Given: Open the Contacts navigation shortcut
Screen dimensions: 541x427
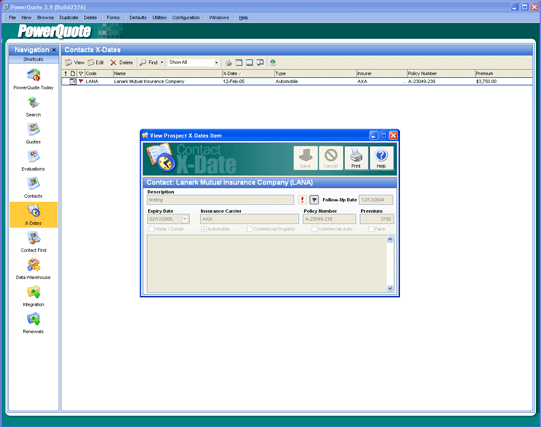Looking at the screenshot, I should (x=33, y=188).
